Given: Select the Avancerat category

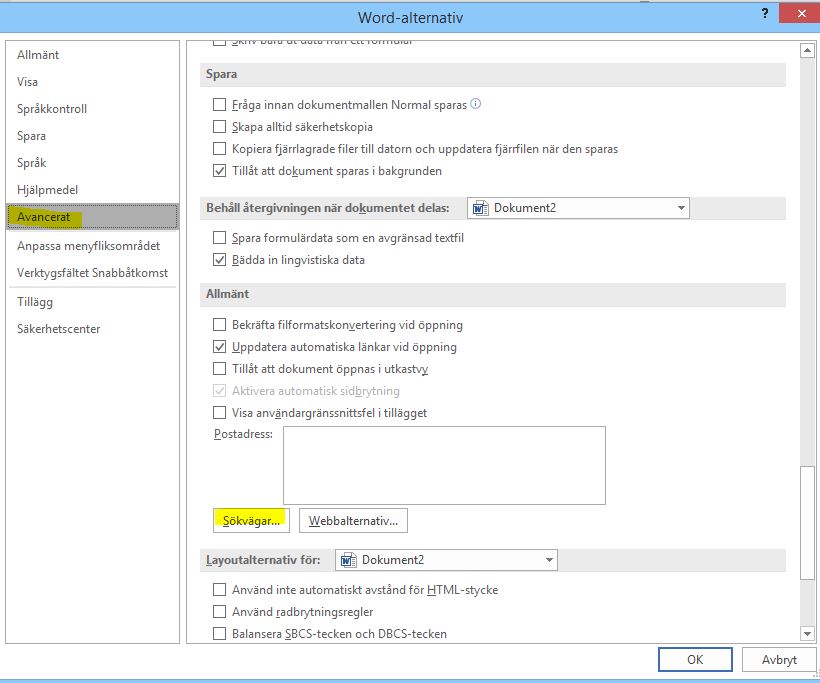Looking at the screenshot, I should [x=93, y=217].
